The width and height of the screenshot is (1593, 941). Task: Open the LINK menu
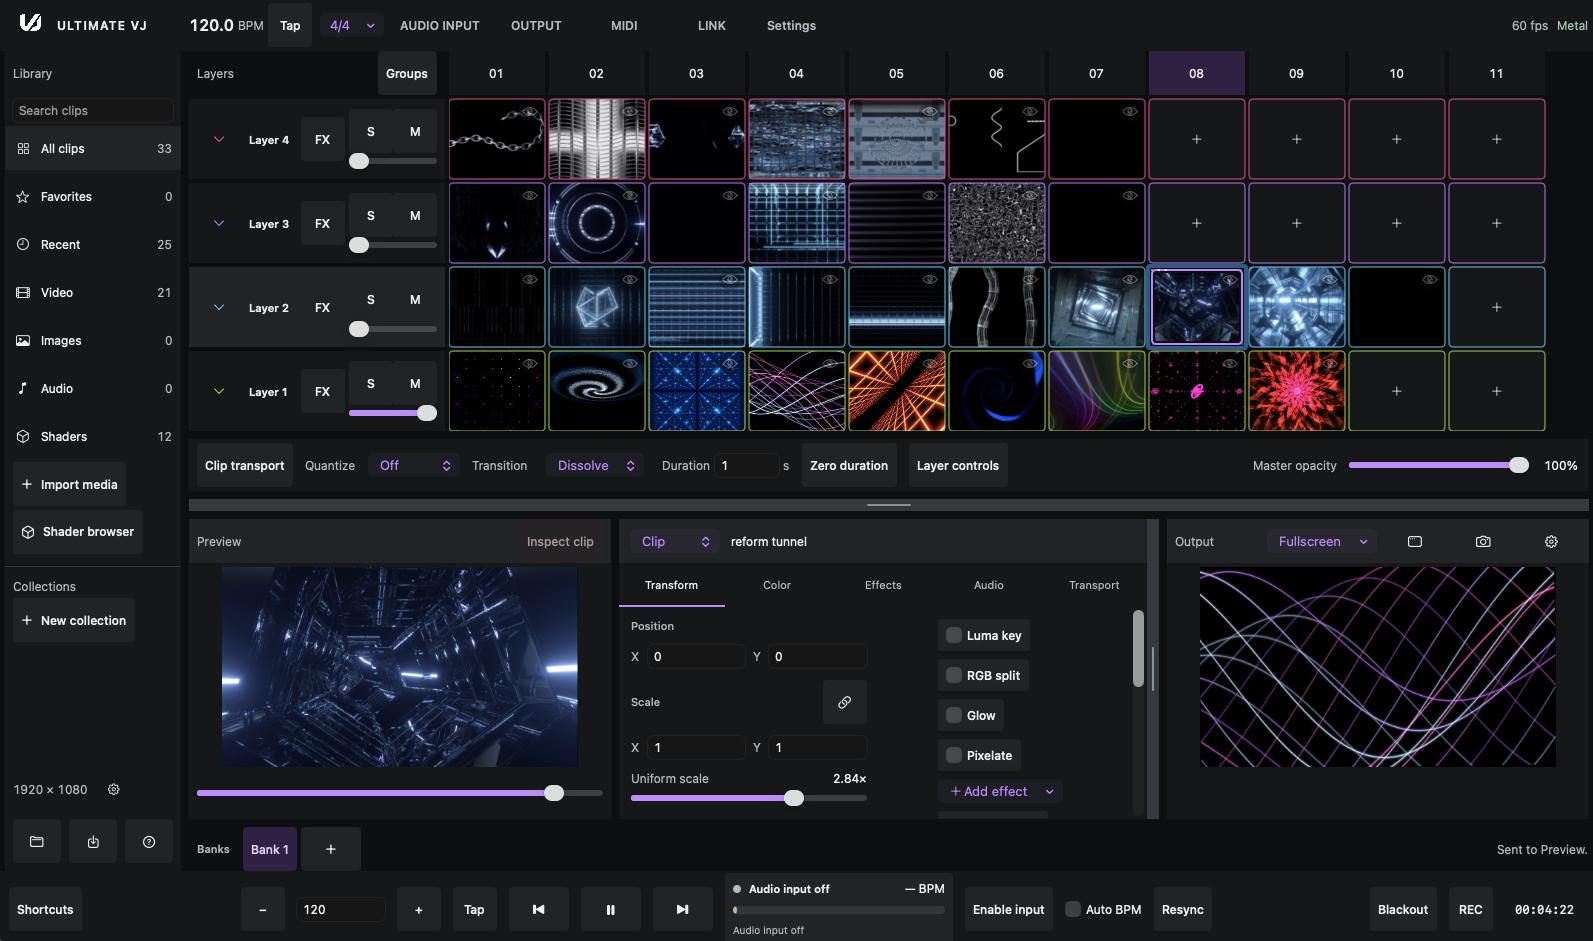tap(712, 25)
